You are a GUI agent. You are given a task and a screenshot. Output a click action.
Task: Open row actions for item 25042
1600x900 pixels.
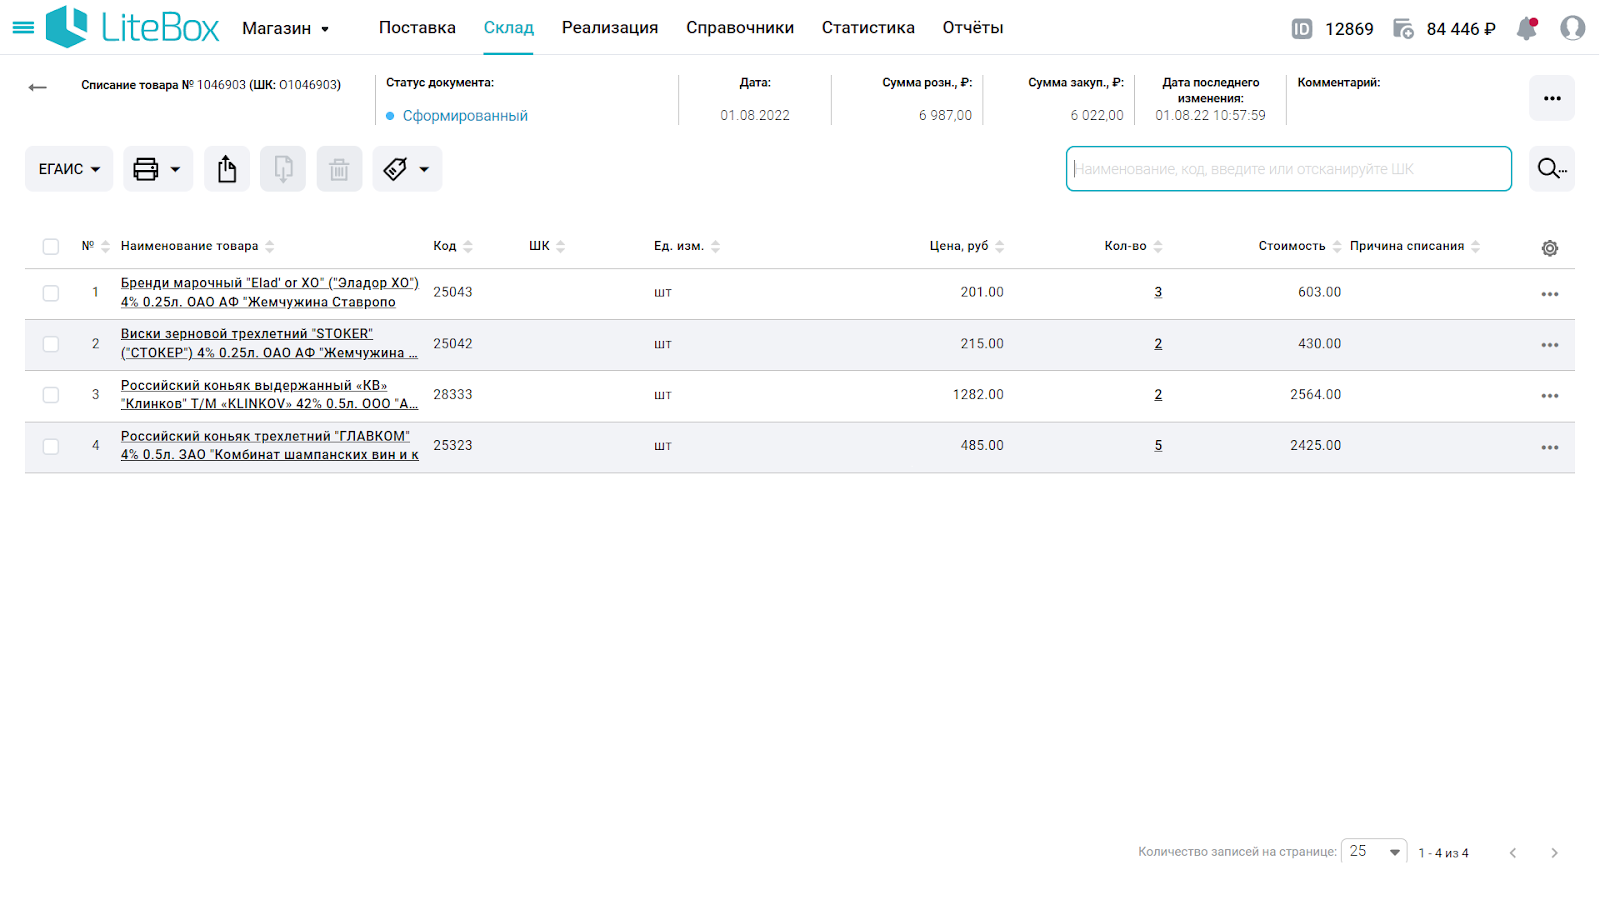click(1550, 345)
